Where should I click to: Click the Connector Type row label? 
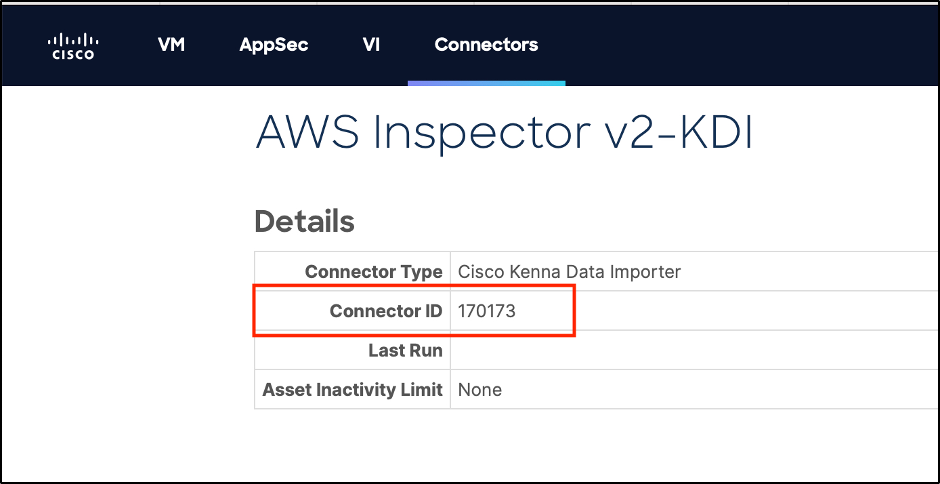tap(373, 272)
